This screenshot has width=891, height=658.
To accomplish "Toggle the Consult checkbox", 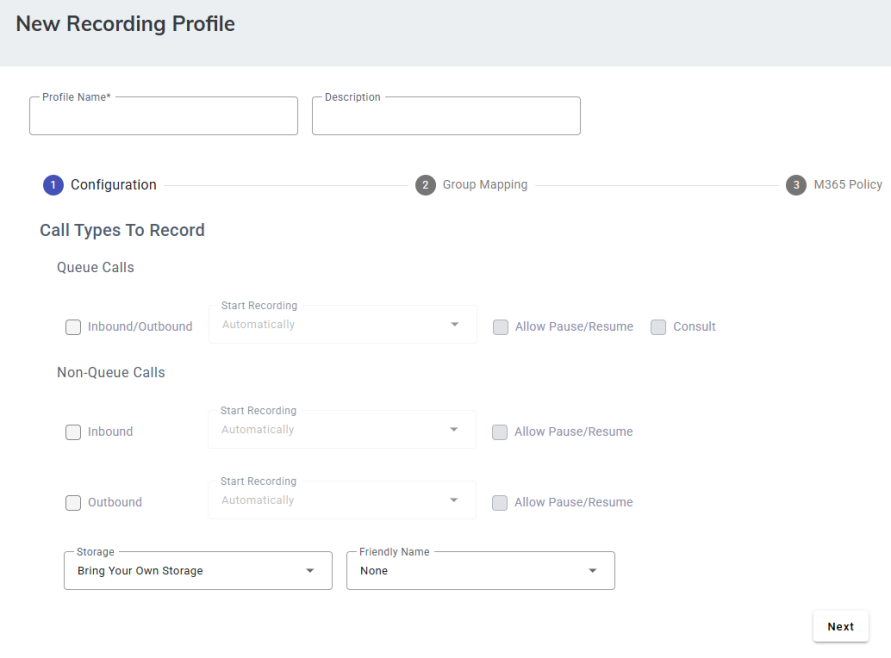I will (658, 327).
